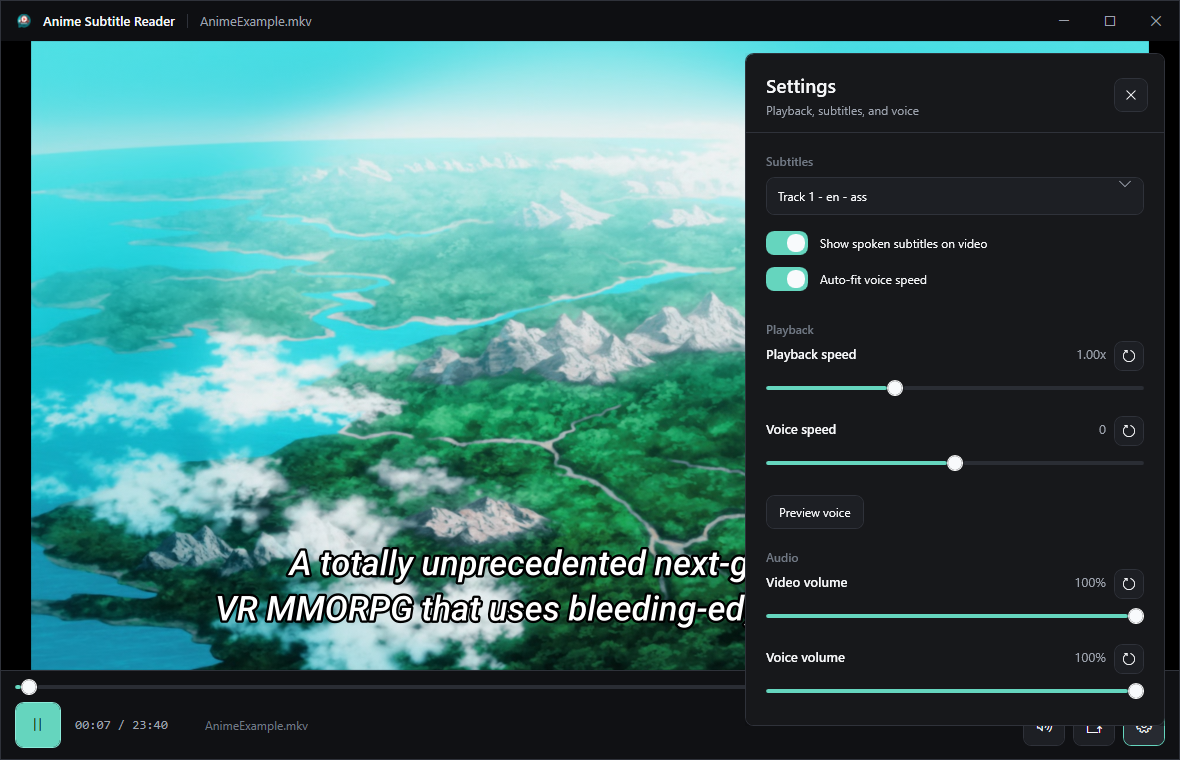Click the Video volume 100% value

click(x=1090, y=582)
